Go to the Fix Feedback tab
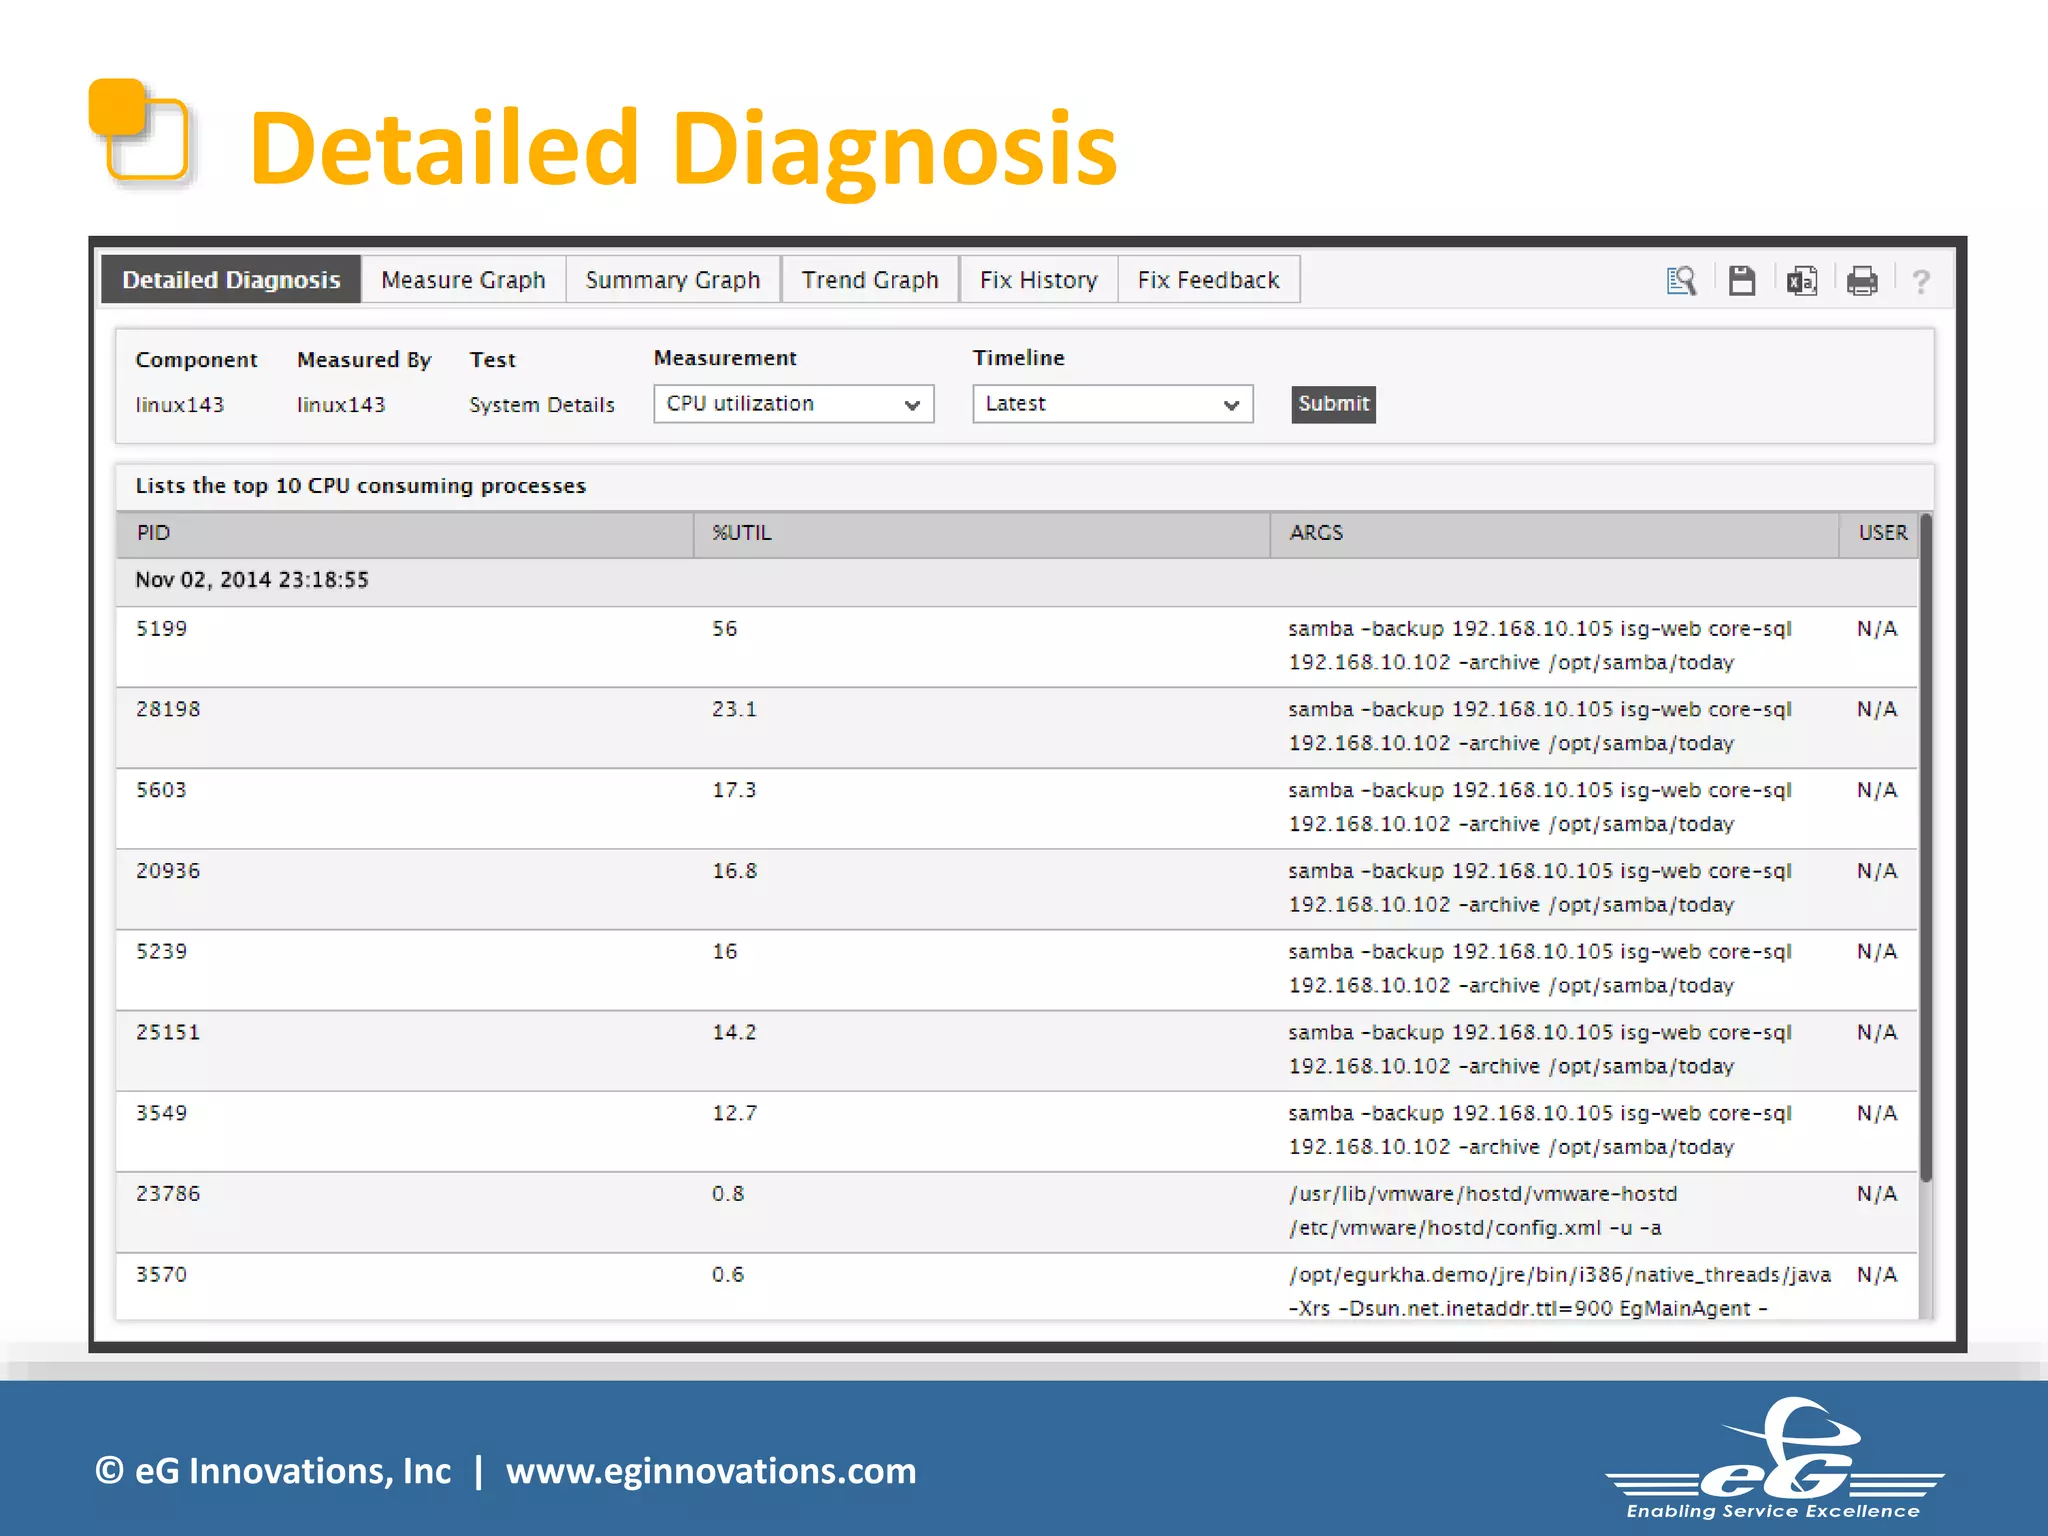 click(x=1208, y=280)
